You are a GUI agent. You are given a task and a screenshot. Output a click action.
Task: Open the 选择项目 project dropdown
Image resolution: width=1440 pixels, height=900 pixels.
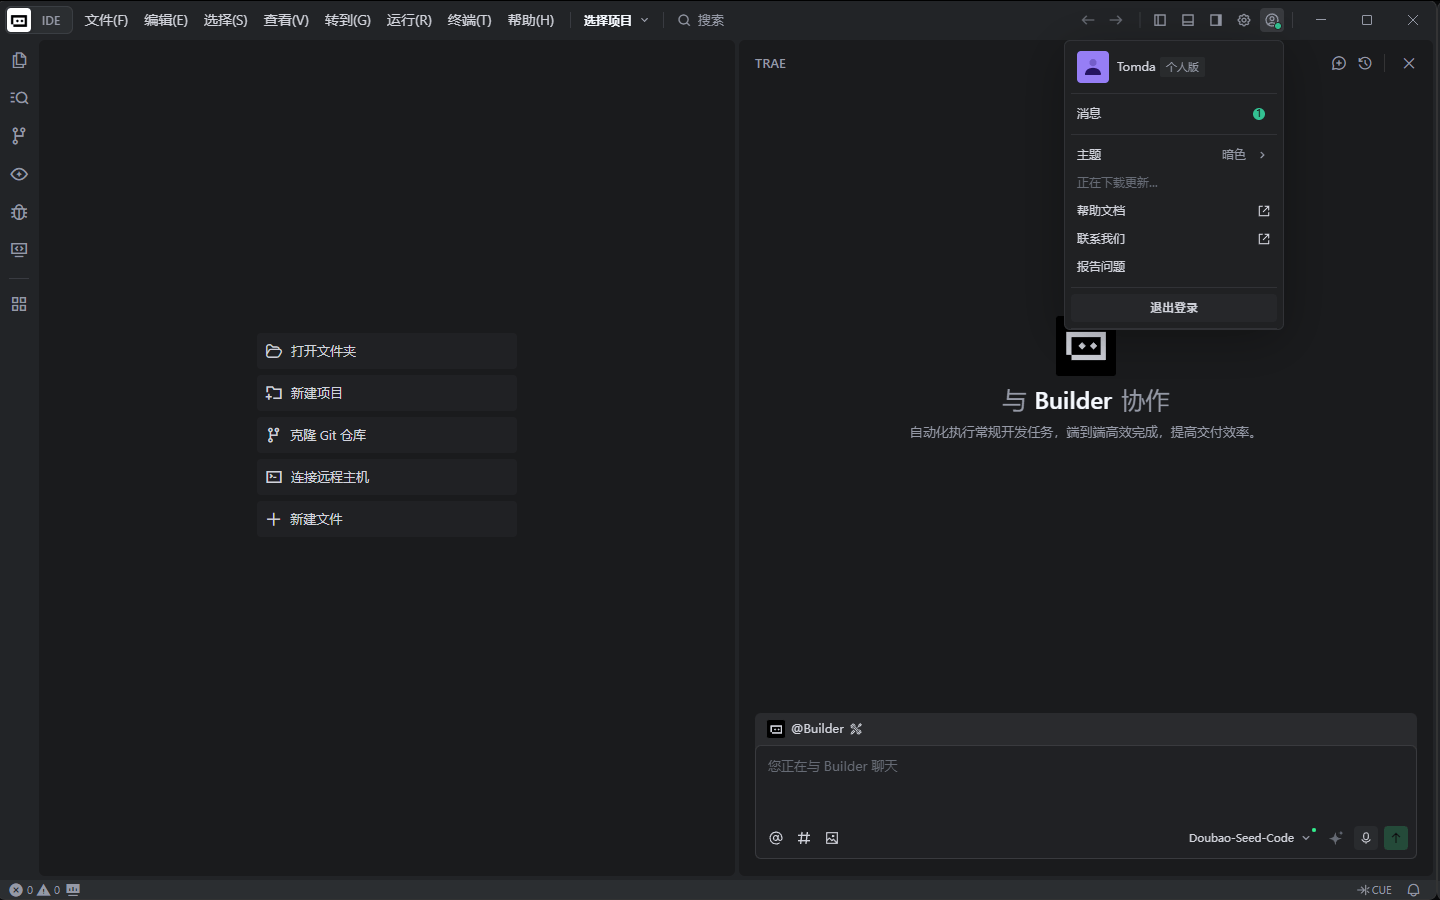(x=616, y=20)
